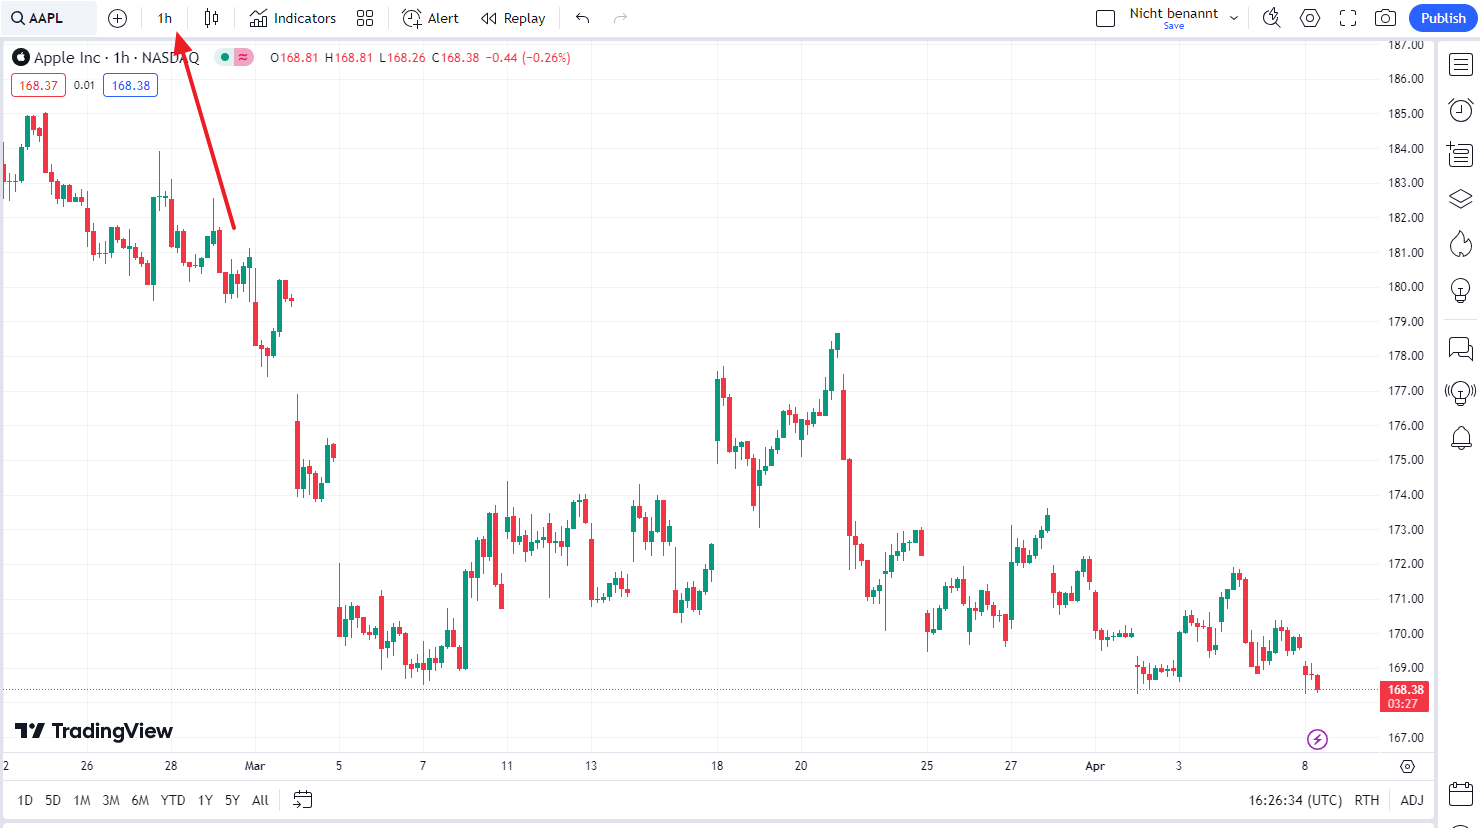This screenshot has height=828, width=1480.
Task: Open the chats speech bubble panel
Action: pyautogui.click(x=1461, y=348)
